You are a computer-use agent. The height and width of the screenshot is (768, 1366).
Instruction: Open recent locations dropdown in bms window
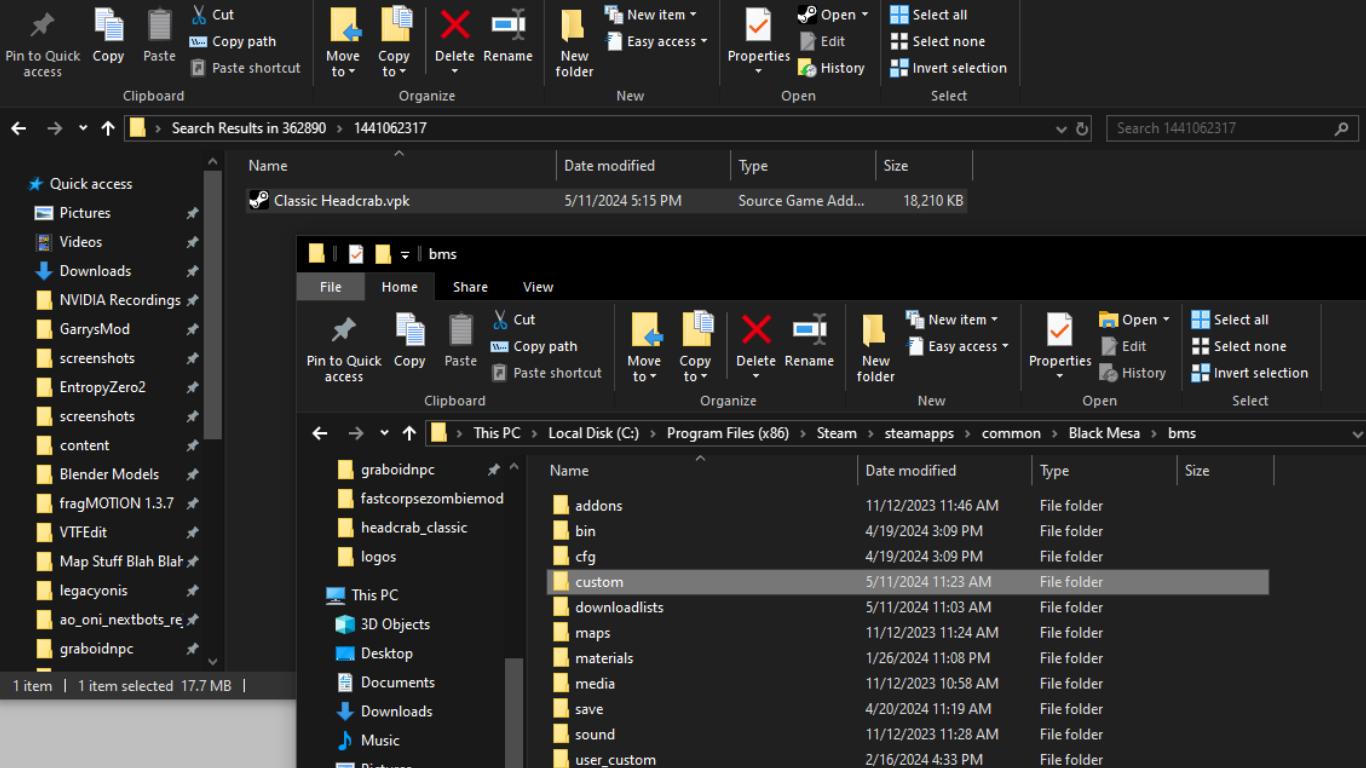coord(384,433)
